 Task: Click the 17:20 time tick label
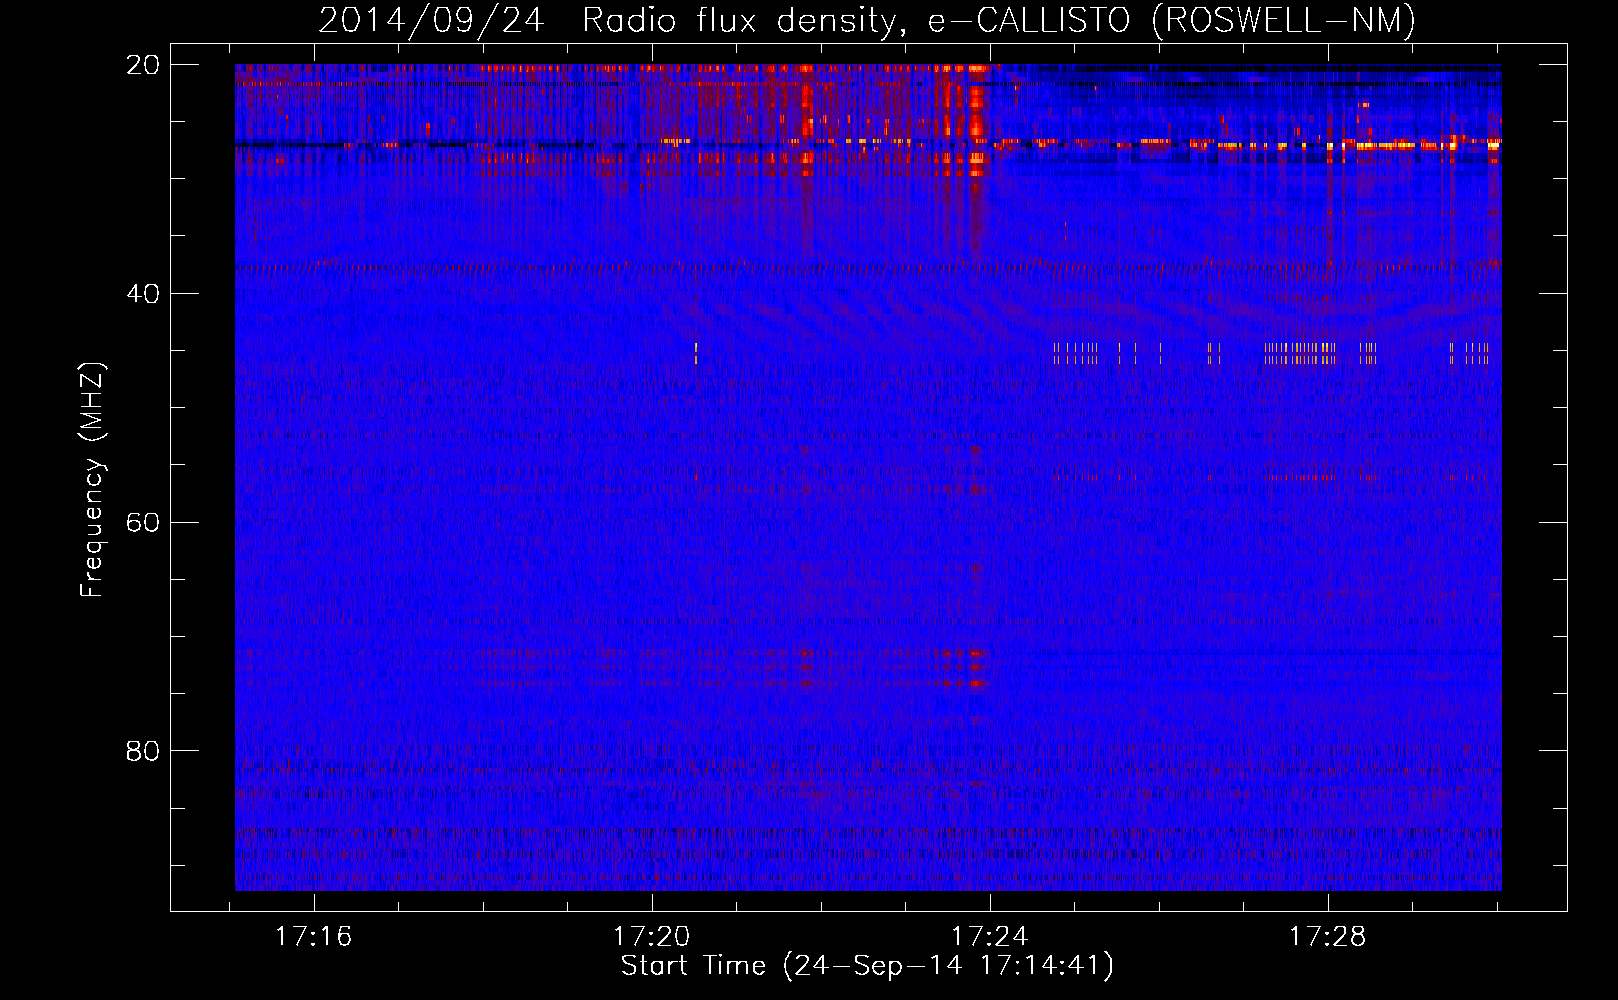tap(652, 937)
